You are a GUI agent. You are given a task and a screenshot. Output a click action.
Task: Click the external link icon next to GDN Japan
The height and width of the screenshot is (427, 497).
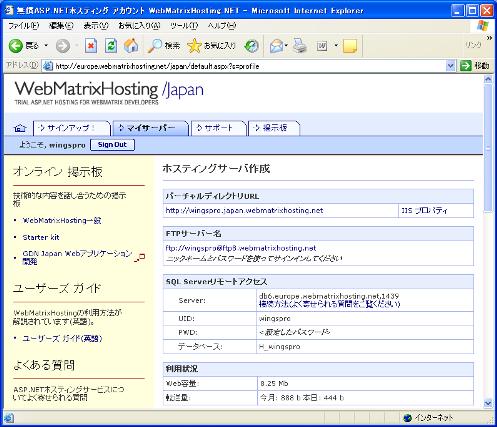pos(140,257)
